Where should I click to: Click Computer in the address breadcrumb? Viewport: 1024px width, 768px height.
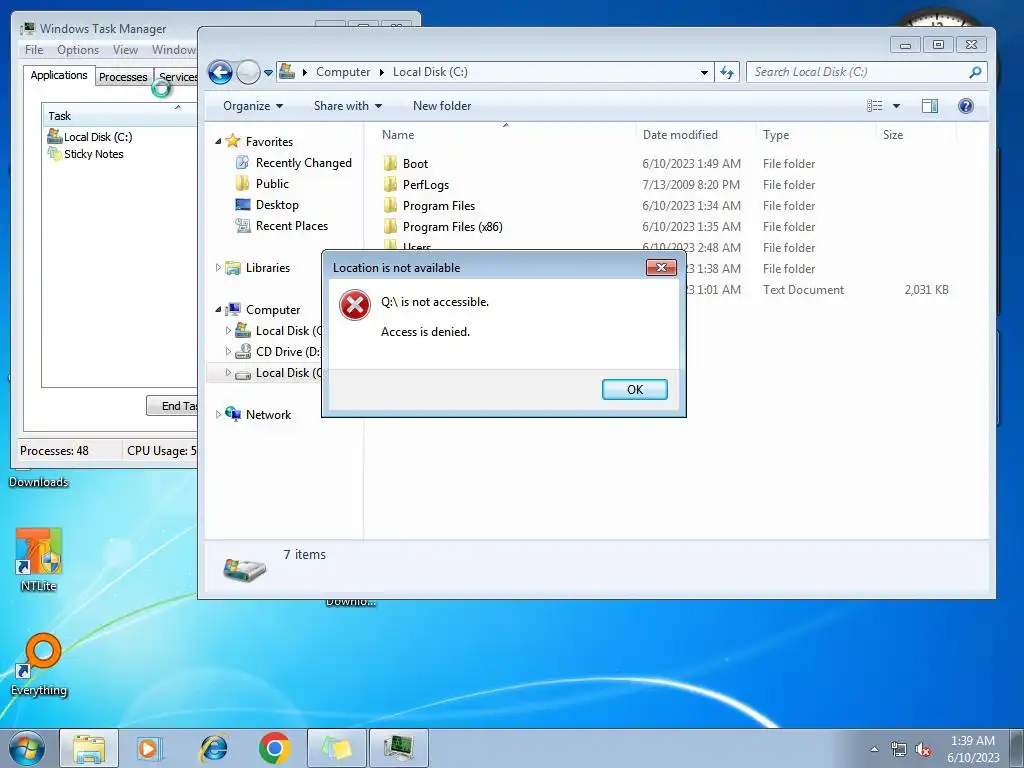click(x=343, y=72)
